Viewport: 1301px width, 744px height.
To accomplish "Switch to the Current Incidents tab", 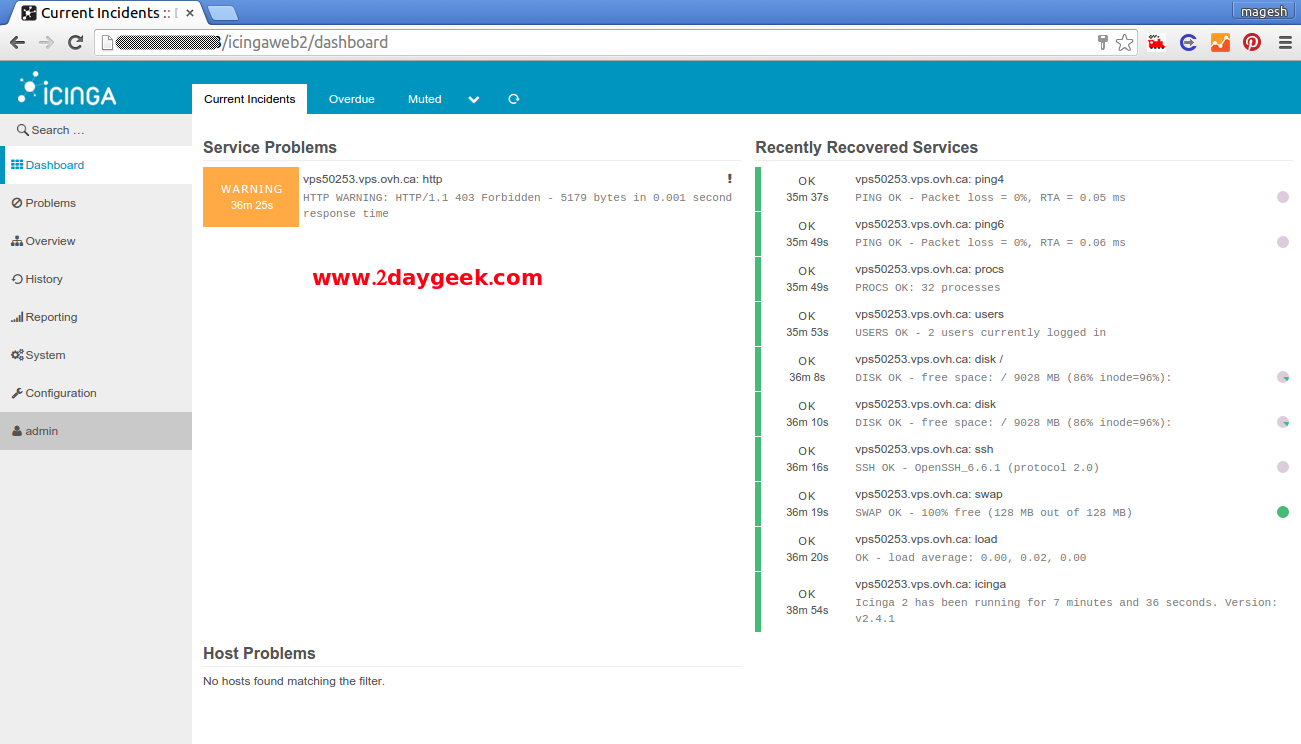I will point(250,99).
